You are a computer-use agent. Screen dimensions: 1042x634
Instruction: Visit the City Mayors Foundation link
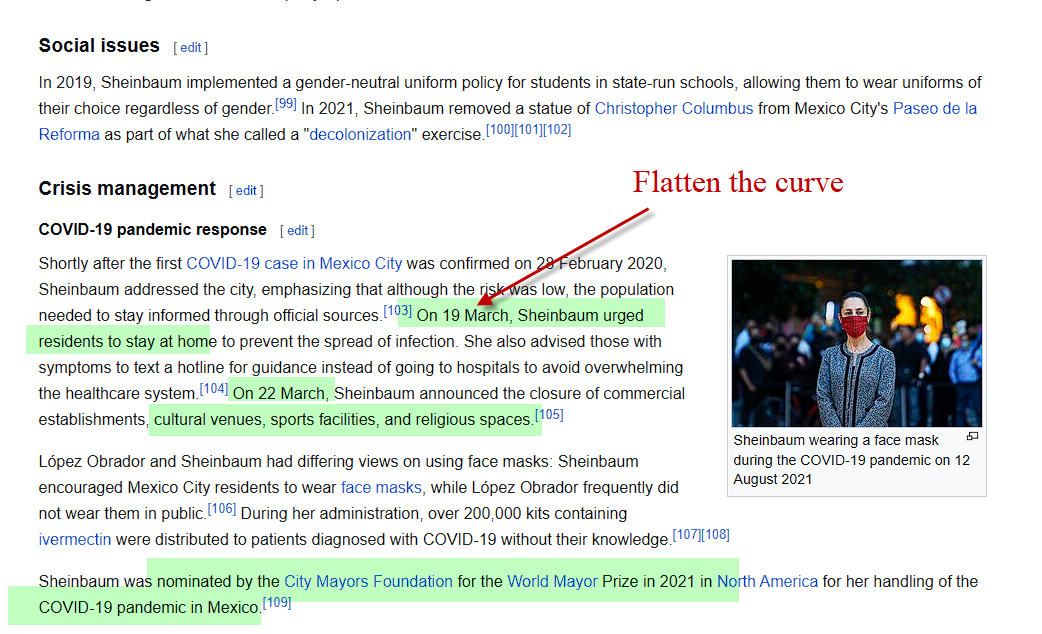pos(368,581)
